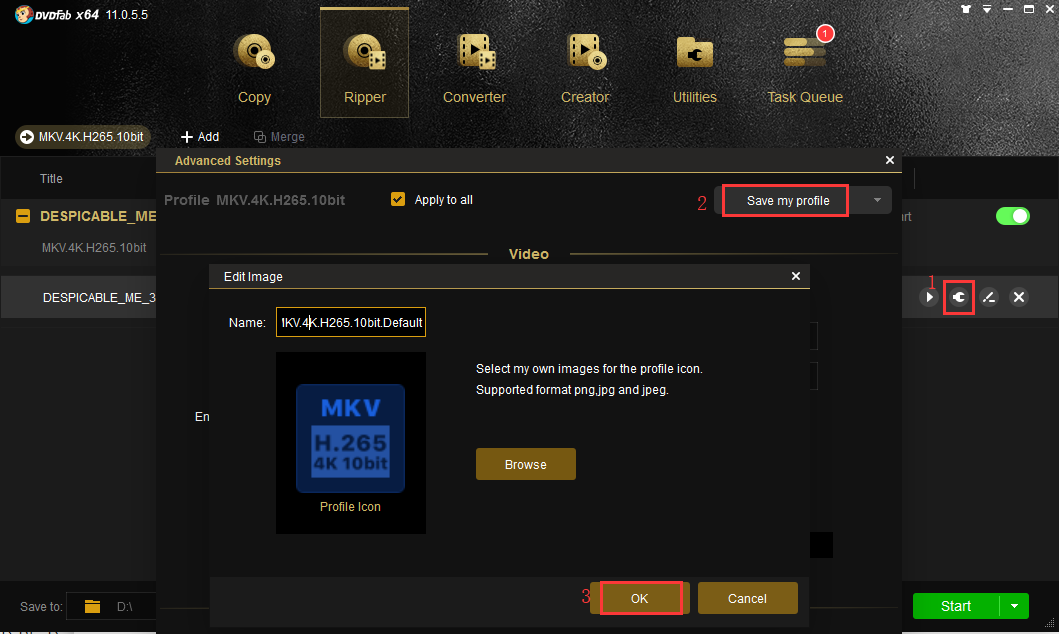Viewport: 1059px width, 634px height.
Task: Open the Utilities module
Action: tap(694, 68)
